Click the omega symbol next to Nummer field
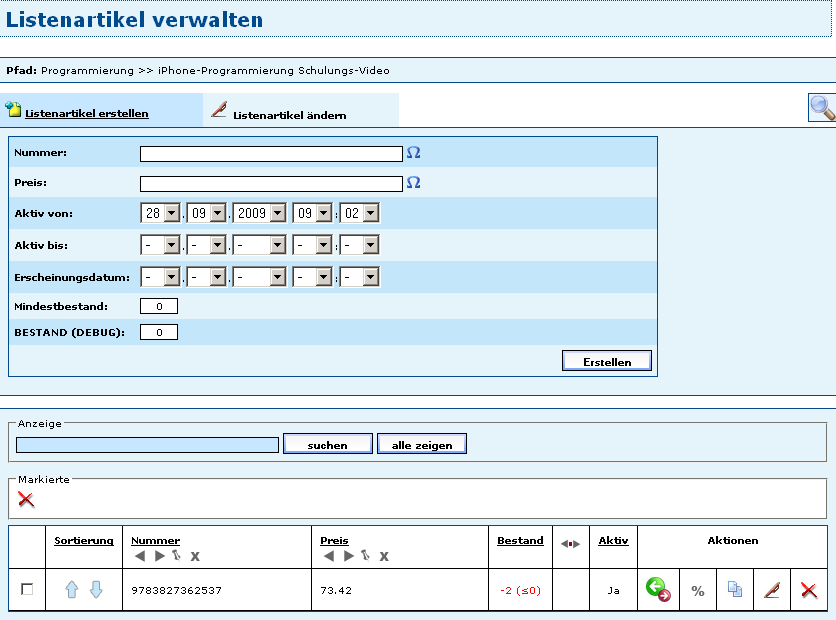 pos(413,153)
